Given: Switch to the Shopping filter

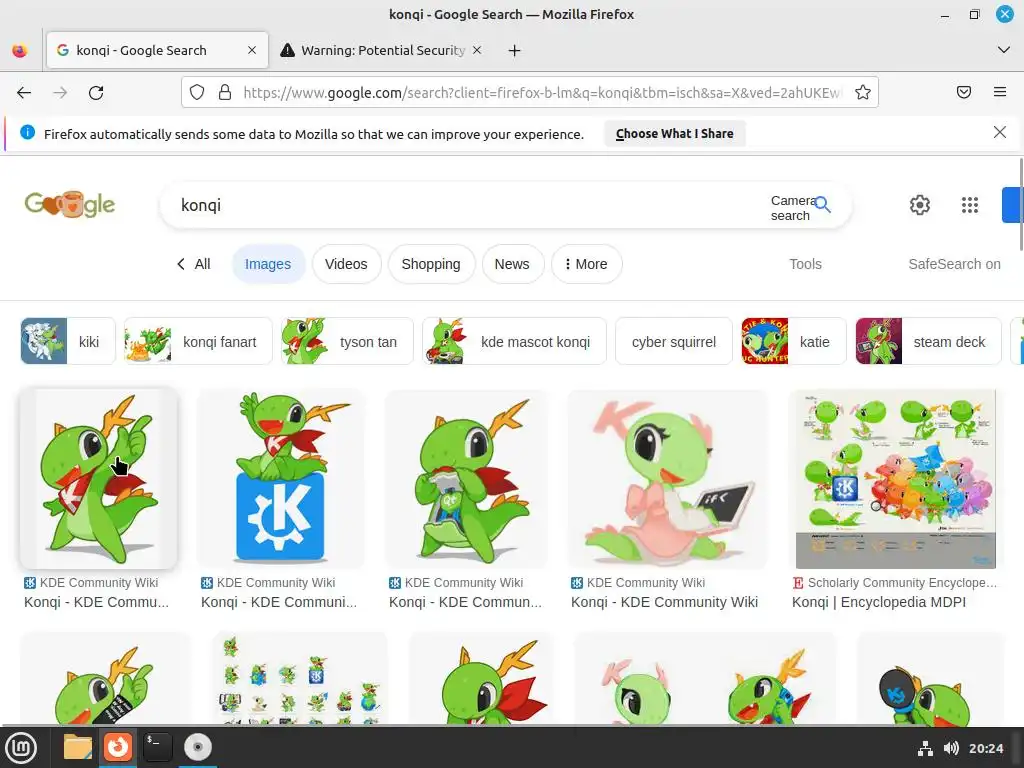Looking at the screenshot, I should click(x=431, y=264).
